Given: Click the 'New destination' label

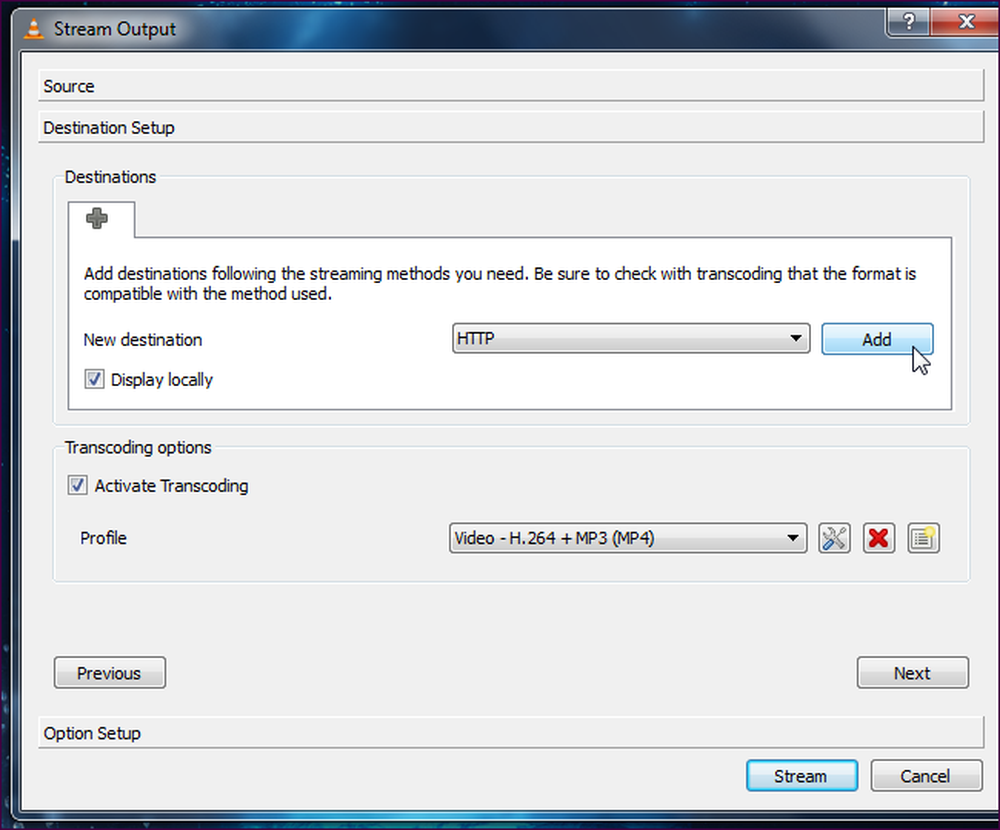Looking at the screenshot, I should click(x=143, y=340).
